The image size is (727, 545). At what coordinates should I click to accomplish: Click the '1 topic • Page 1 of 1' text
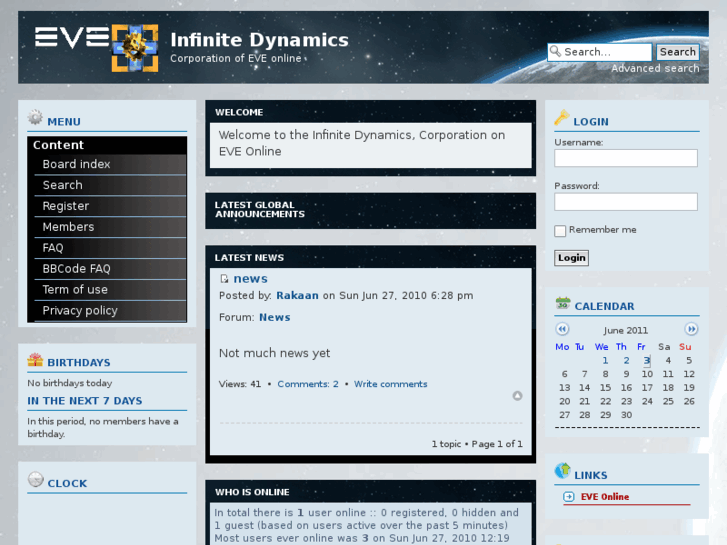pos(477,444)
